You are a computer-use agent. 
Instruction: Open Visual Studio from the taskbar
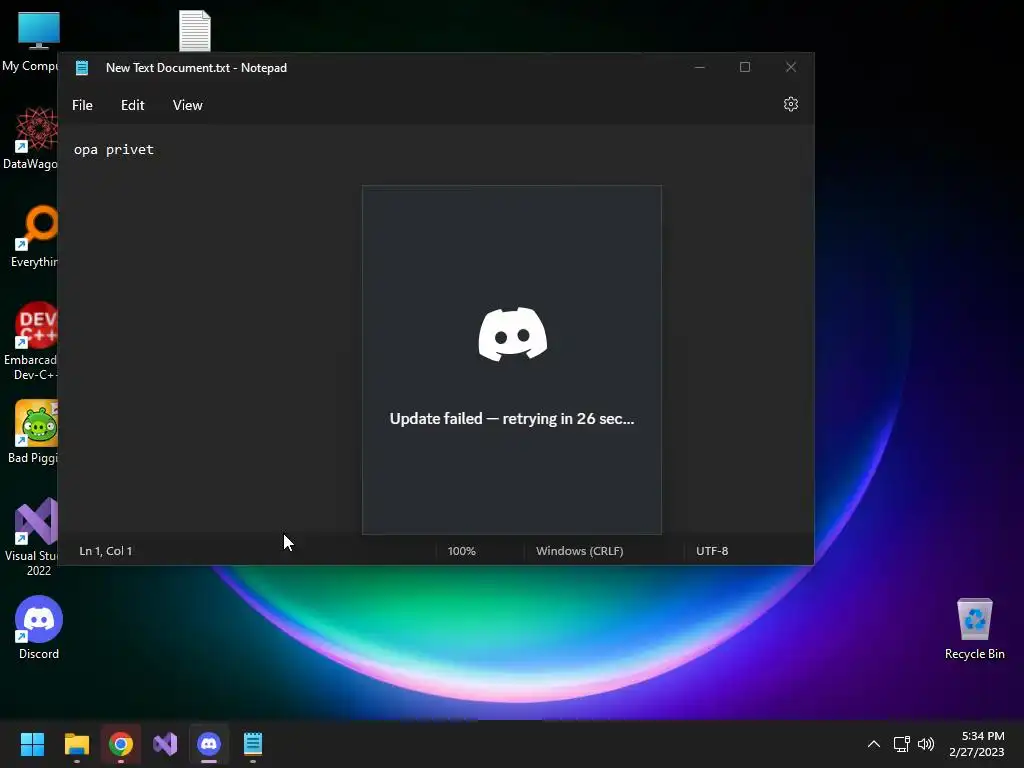[x=165, y=744]
